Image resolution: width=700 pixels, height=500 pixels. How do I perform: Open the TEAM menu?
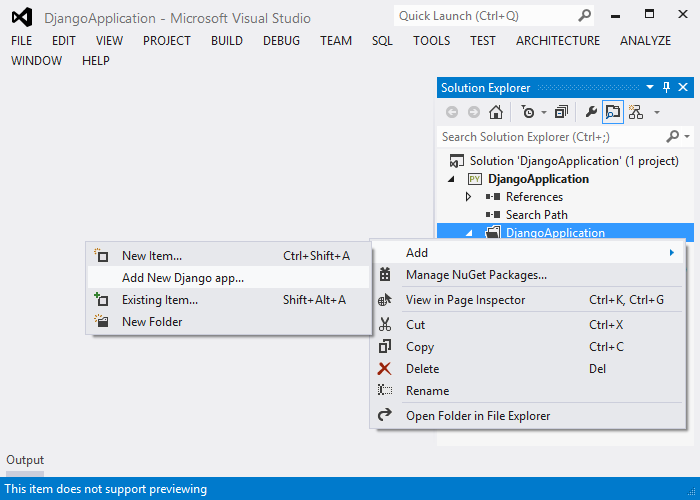[x=336, y=41]
